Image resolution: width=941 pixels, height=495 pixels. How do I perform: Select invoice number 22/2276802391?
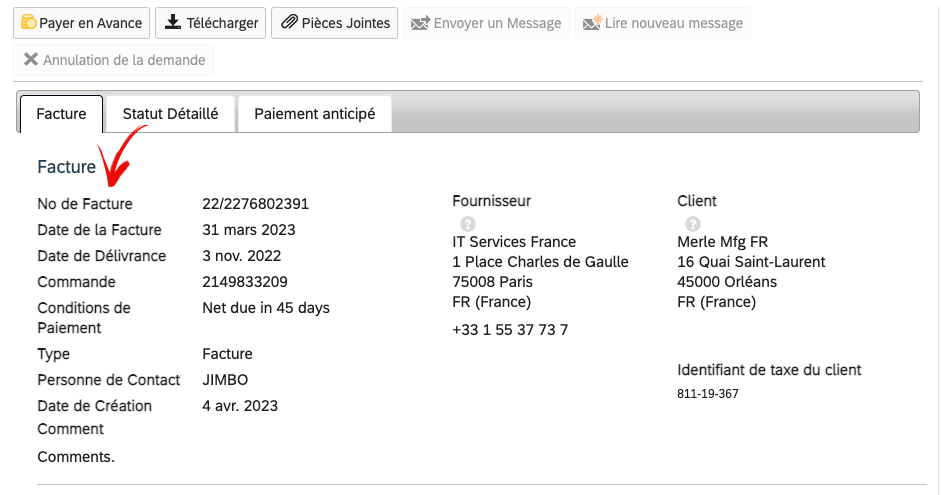pyautogui.click(x=256, y=204)
